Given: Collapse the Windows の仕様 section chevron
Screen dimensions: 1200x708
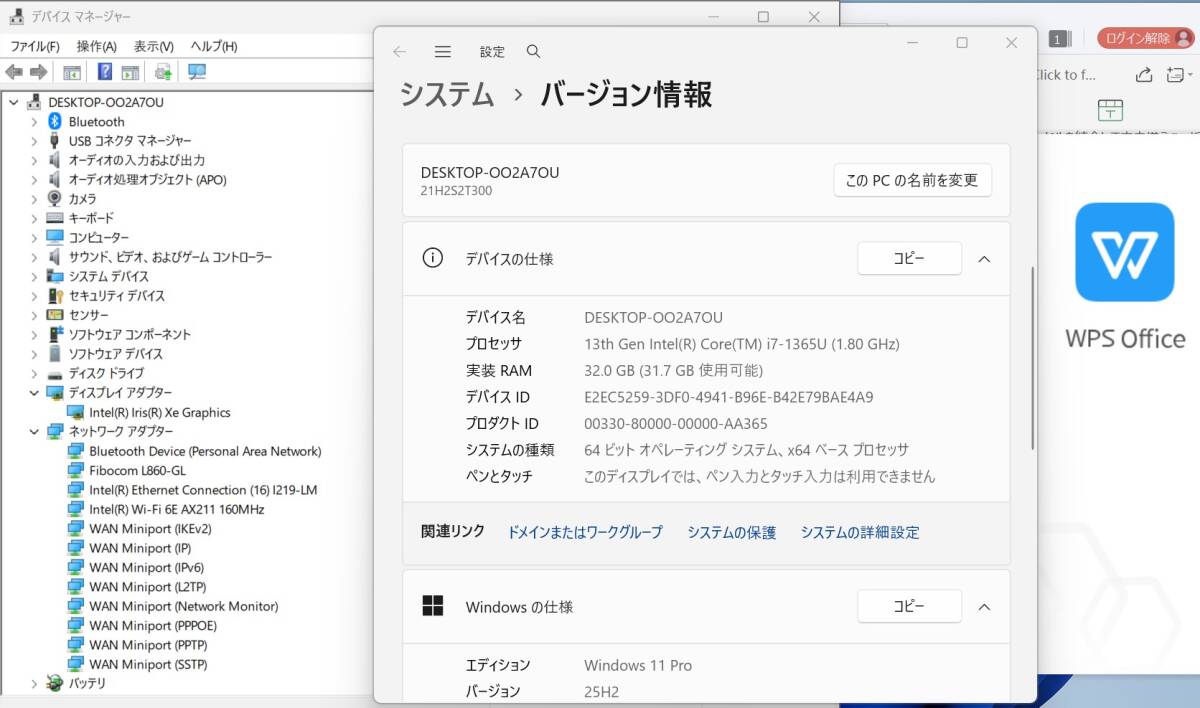Looking at the screenshot, I should (984, 607).
